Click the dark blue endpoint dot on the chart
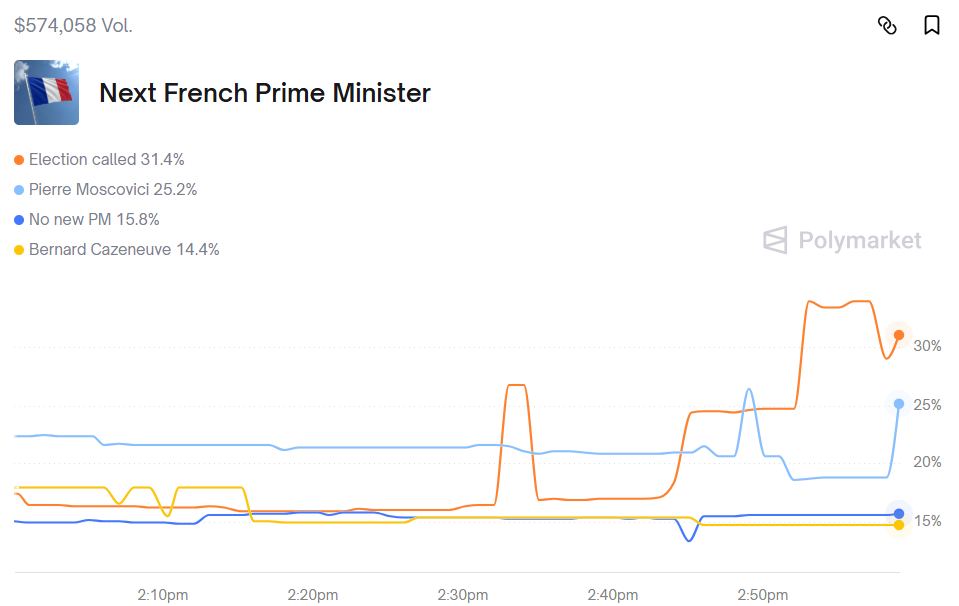 (899, 514)
